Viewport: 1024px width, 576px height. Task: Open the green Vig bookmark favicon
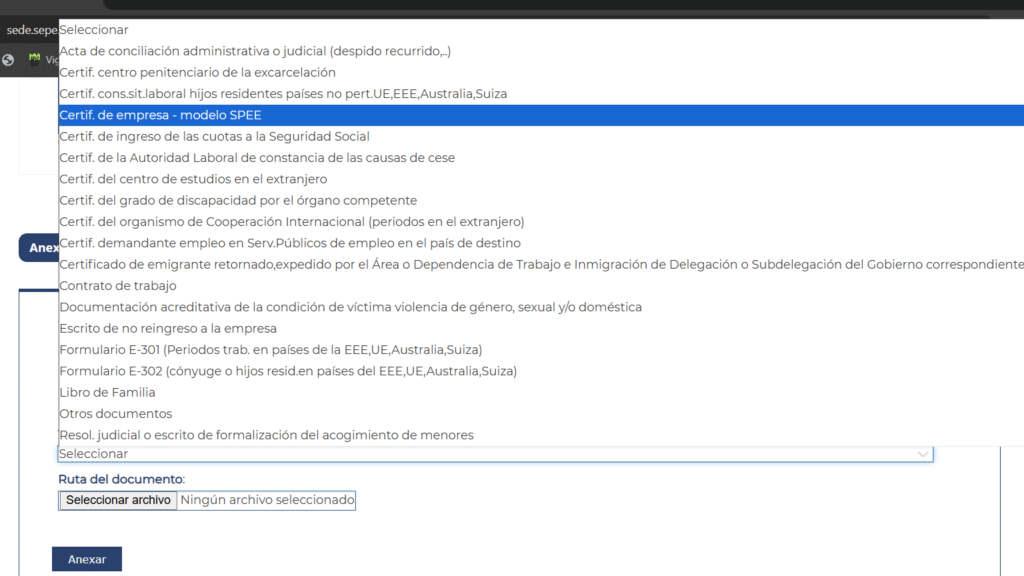point(35,59)
